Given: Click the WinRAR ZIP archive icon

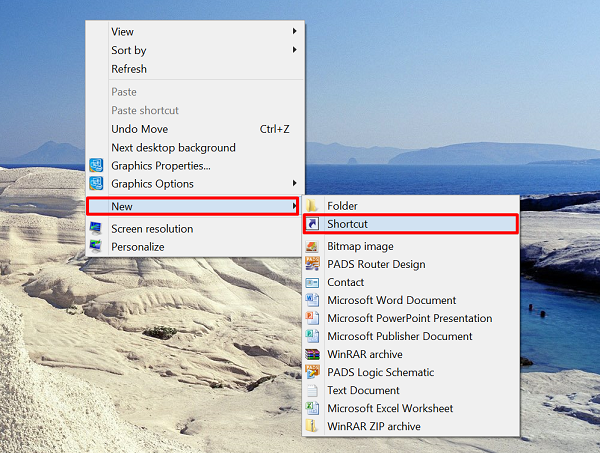Looking at the screenshot, I should click(x=312, y=426).
